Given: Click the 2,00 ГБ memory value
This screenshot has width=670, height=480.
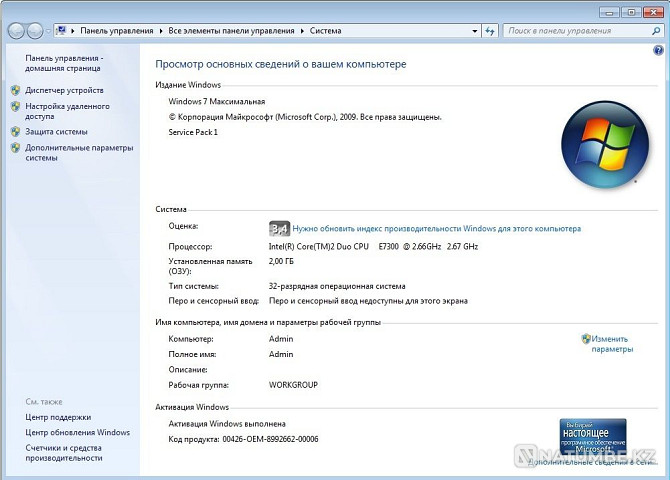Looking at the screenshot, I should point(281,261).
